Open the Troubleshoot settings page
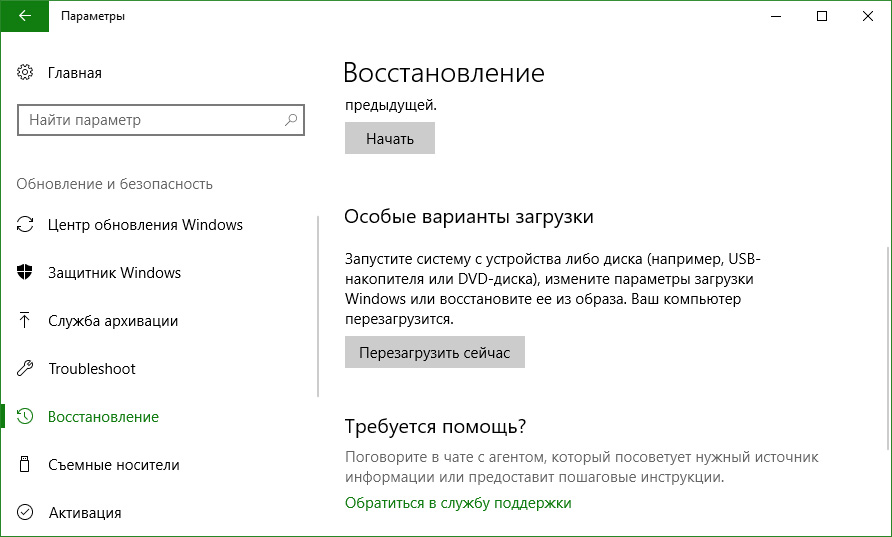 click(92, 369)
